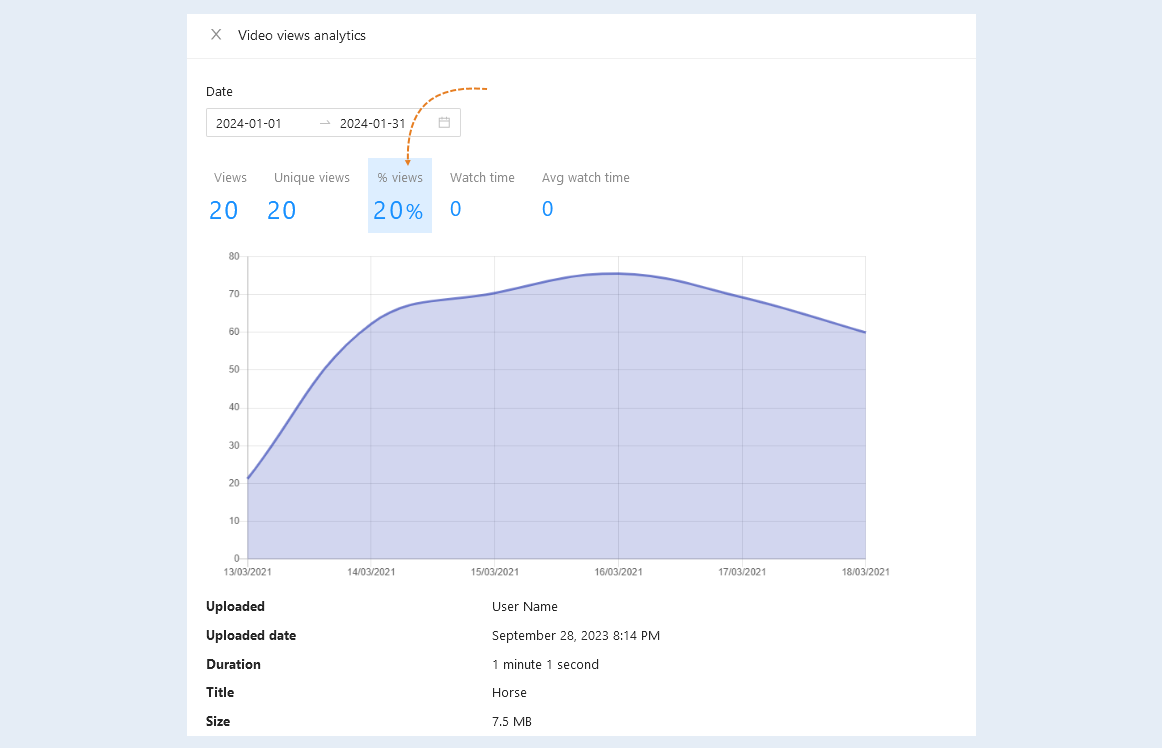The width and height of the screenshot is (1162, 748).
Task: Select the Avg watch time metric tab
Action: [x=585, y=196]
